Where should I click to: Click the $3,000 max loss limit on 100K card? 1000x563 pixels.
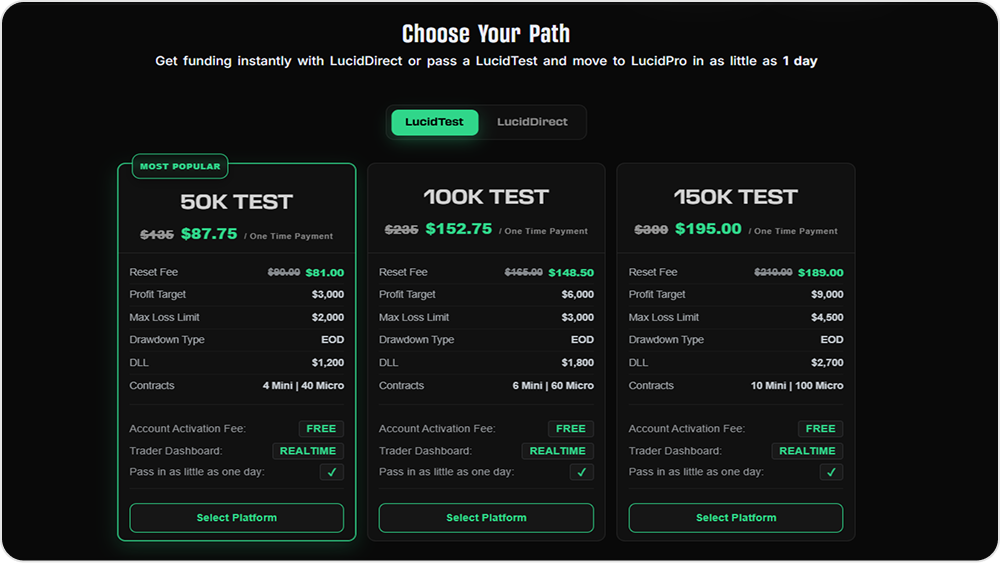point(578,318)
